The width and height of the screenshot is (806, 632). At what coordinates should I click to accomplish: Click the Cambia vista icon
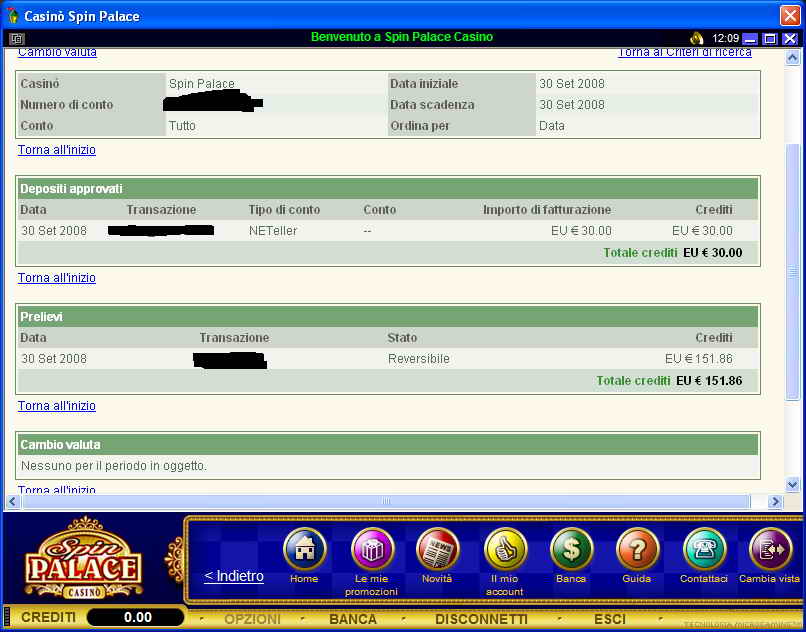770,549
